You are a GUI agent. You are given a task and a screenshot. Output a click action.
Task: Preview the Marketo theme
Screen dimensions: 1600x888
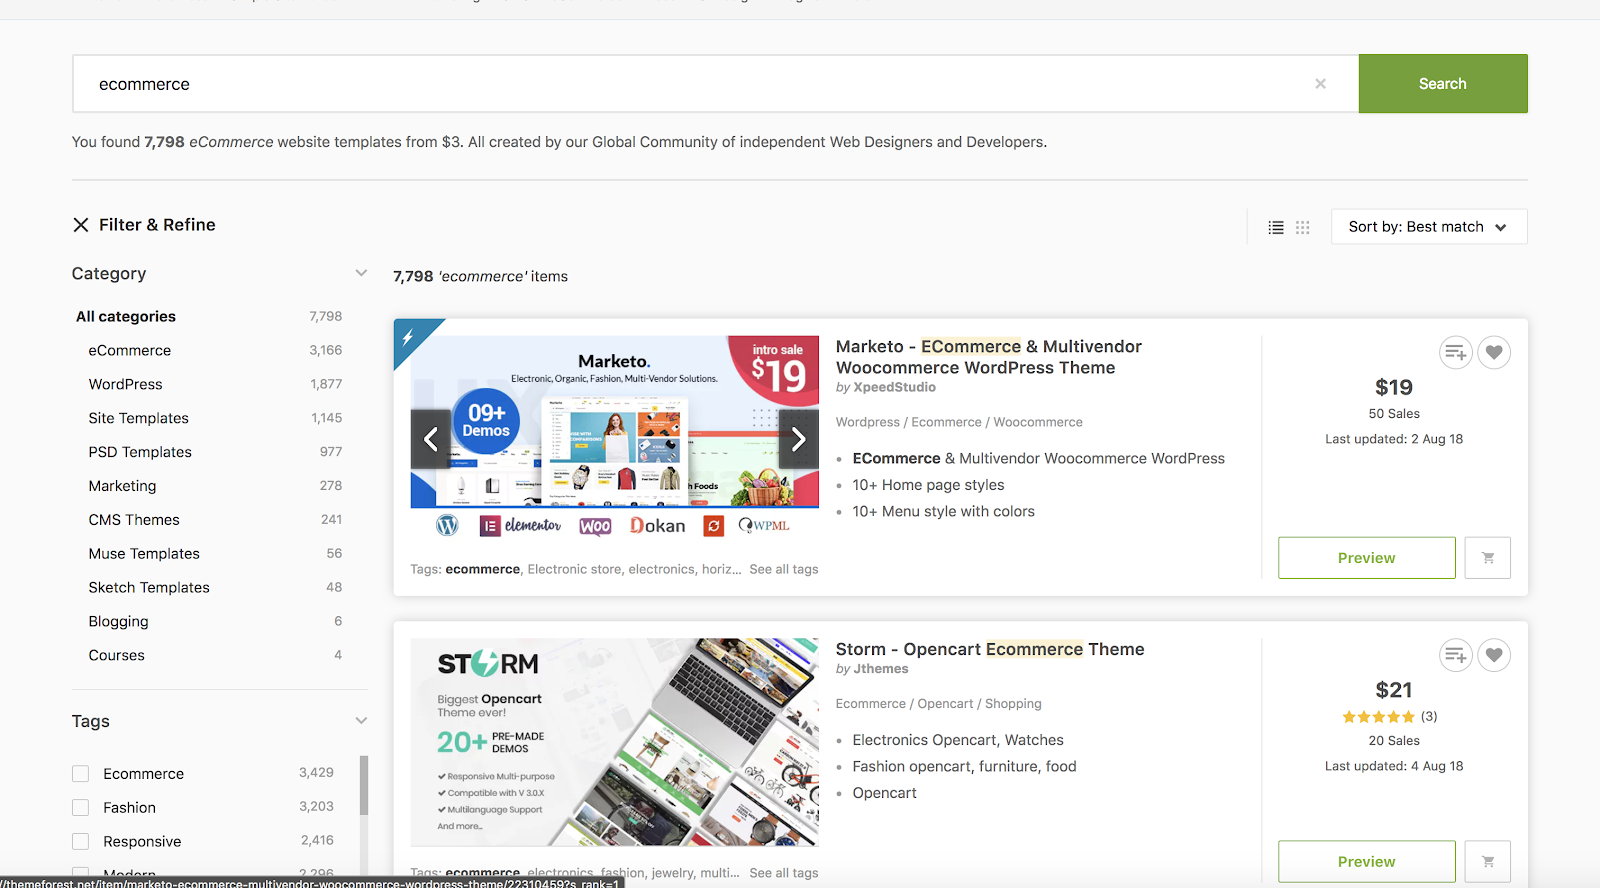(x=1366, y=558)
